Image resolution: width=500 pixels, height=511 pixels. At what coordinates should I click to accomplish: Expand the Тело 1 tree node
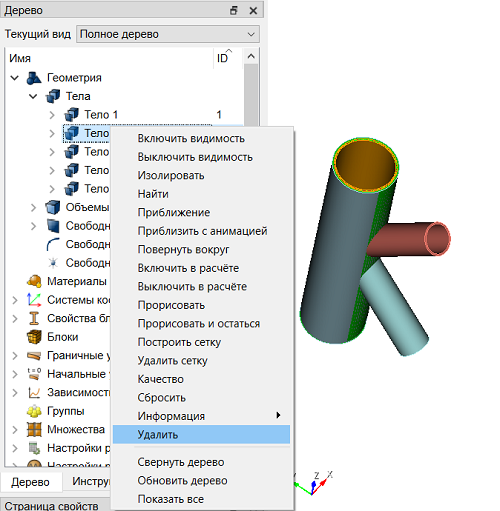[x=52, y=115]
